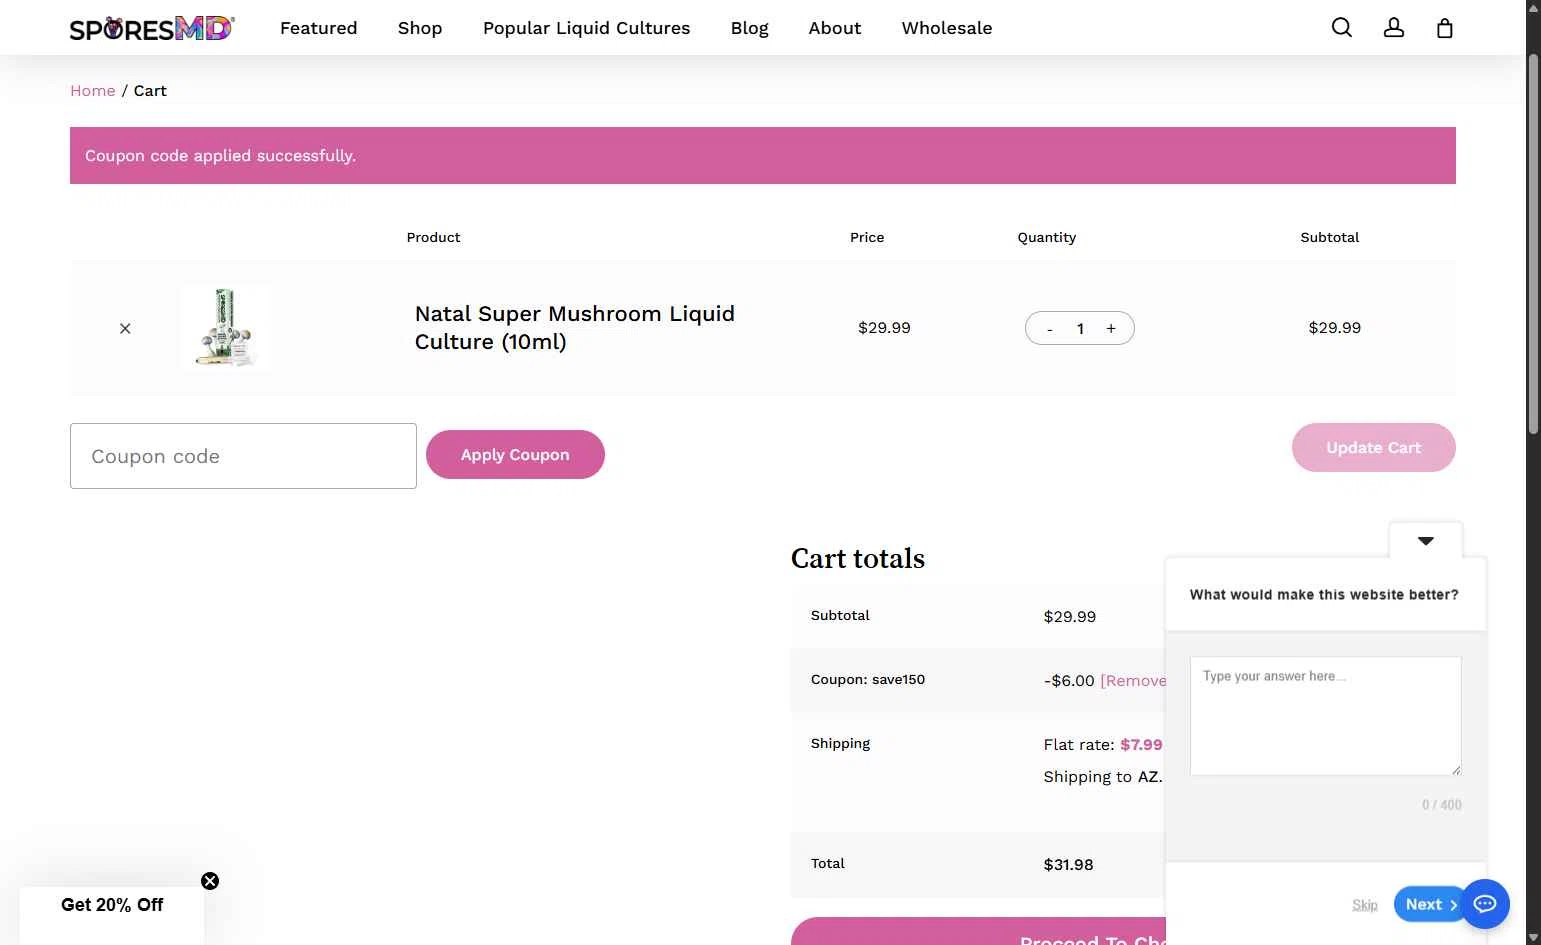
Task: Click the Coupon code input field
Action: point(243,456)
